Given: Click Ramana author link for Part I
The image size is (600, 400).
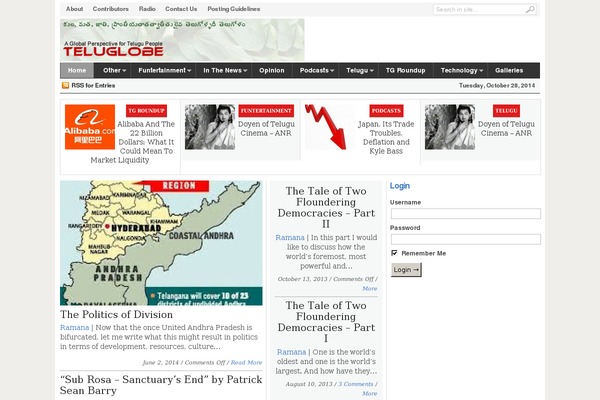Looking at the screenshot, I should tap(291, 352).
